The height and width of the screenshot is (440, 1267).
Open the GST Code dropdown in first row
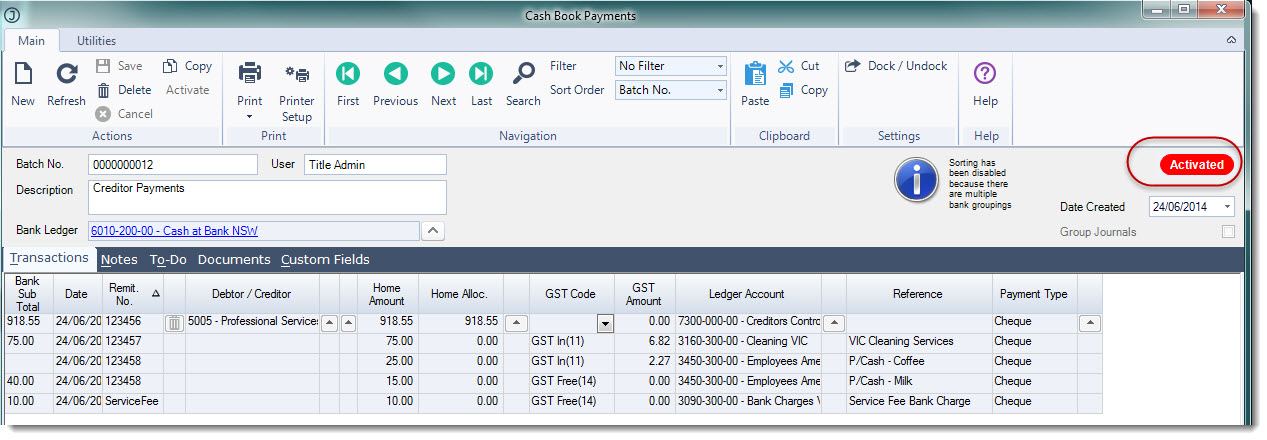click(604, 322)
